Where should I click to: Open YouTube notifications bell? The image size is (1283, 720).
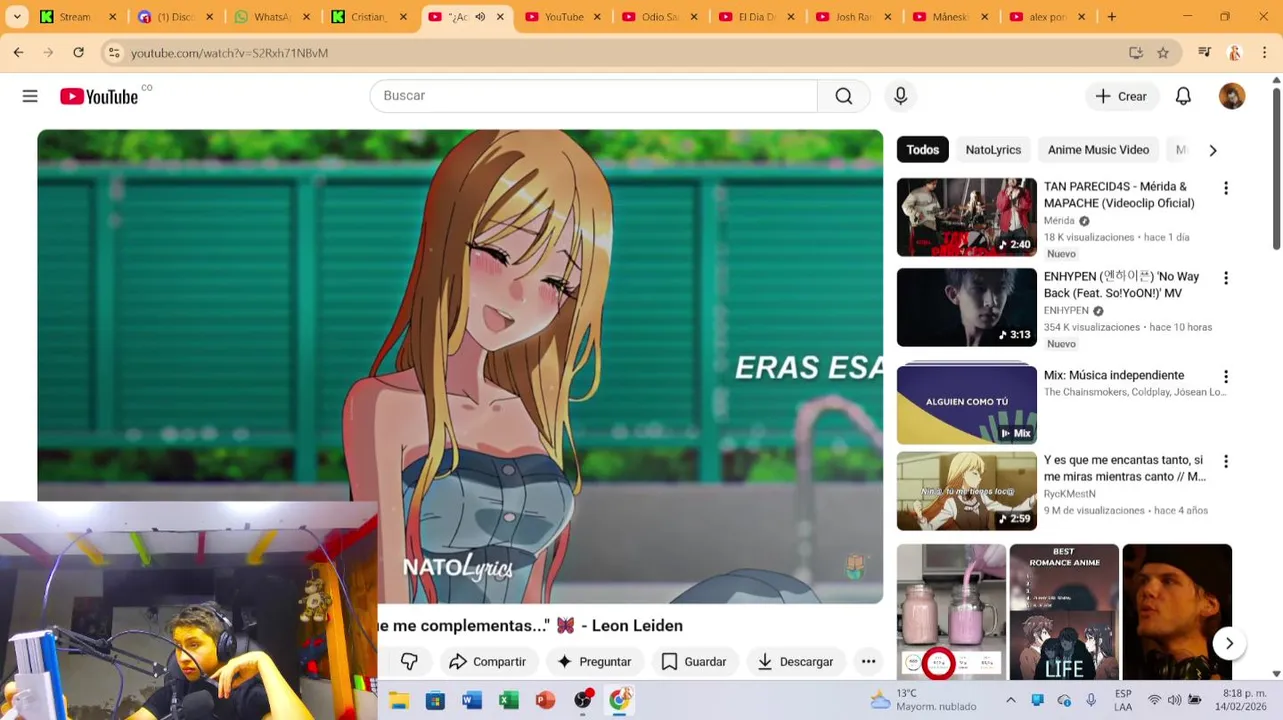point(1183,96)
